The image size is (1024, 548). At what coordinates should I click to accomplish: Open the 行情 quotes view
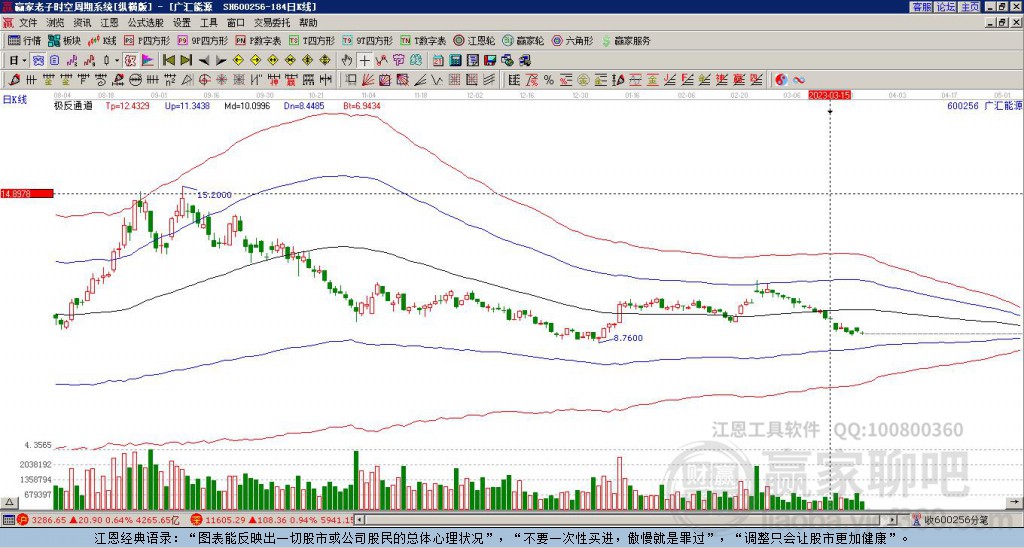click(x=24, y=40)
